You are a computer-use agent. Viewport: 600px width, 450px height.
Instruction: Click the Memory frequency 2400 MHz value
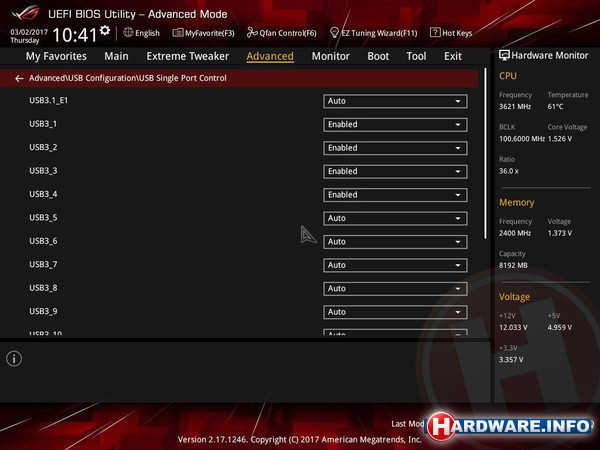click(x=515, y=233)
